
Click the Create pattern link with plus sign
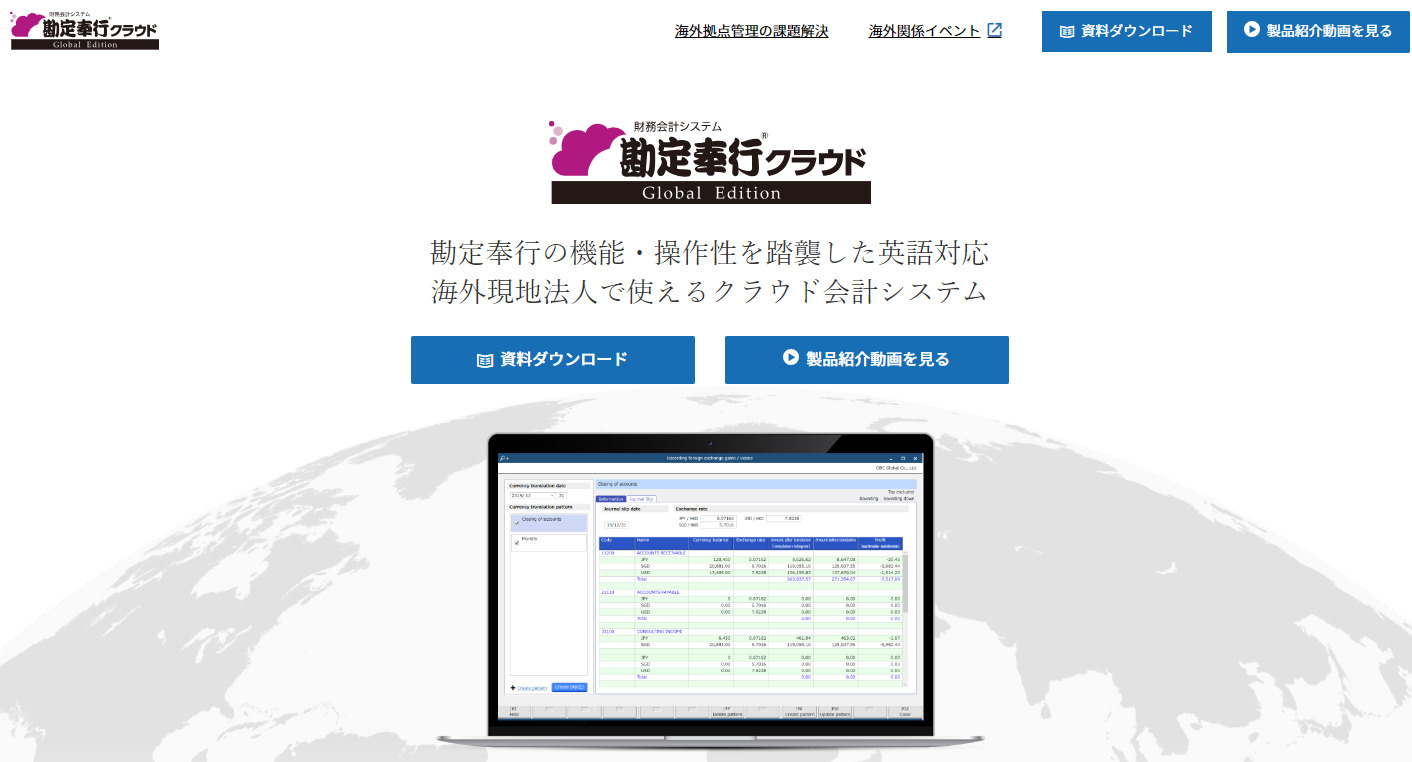pyautogui.click(x=530, y=688)
